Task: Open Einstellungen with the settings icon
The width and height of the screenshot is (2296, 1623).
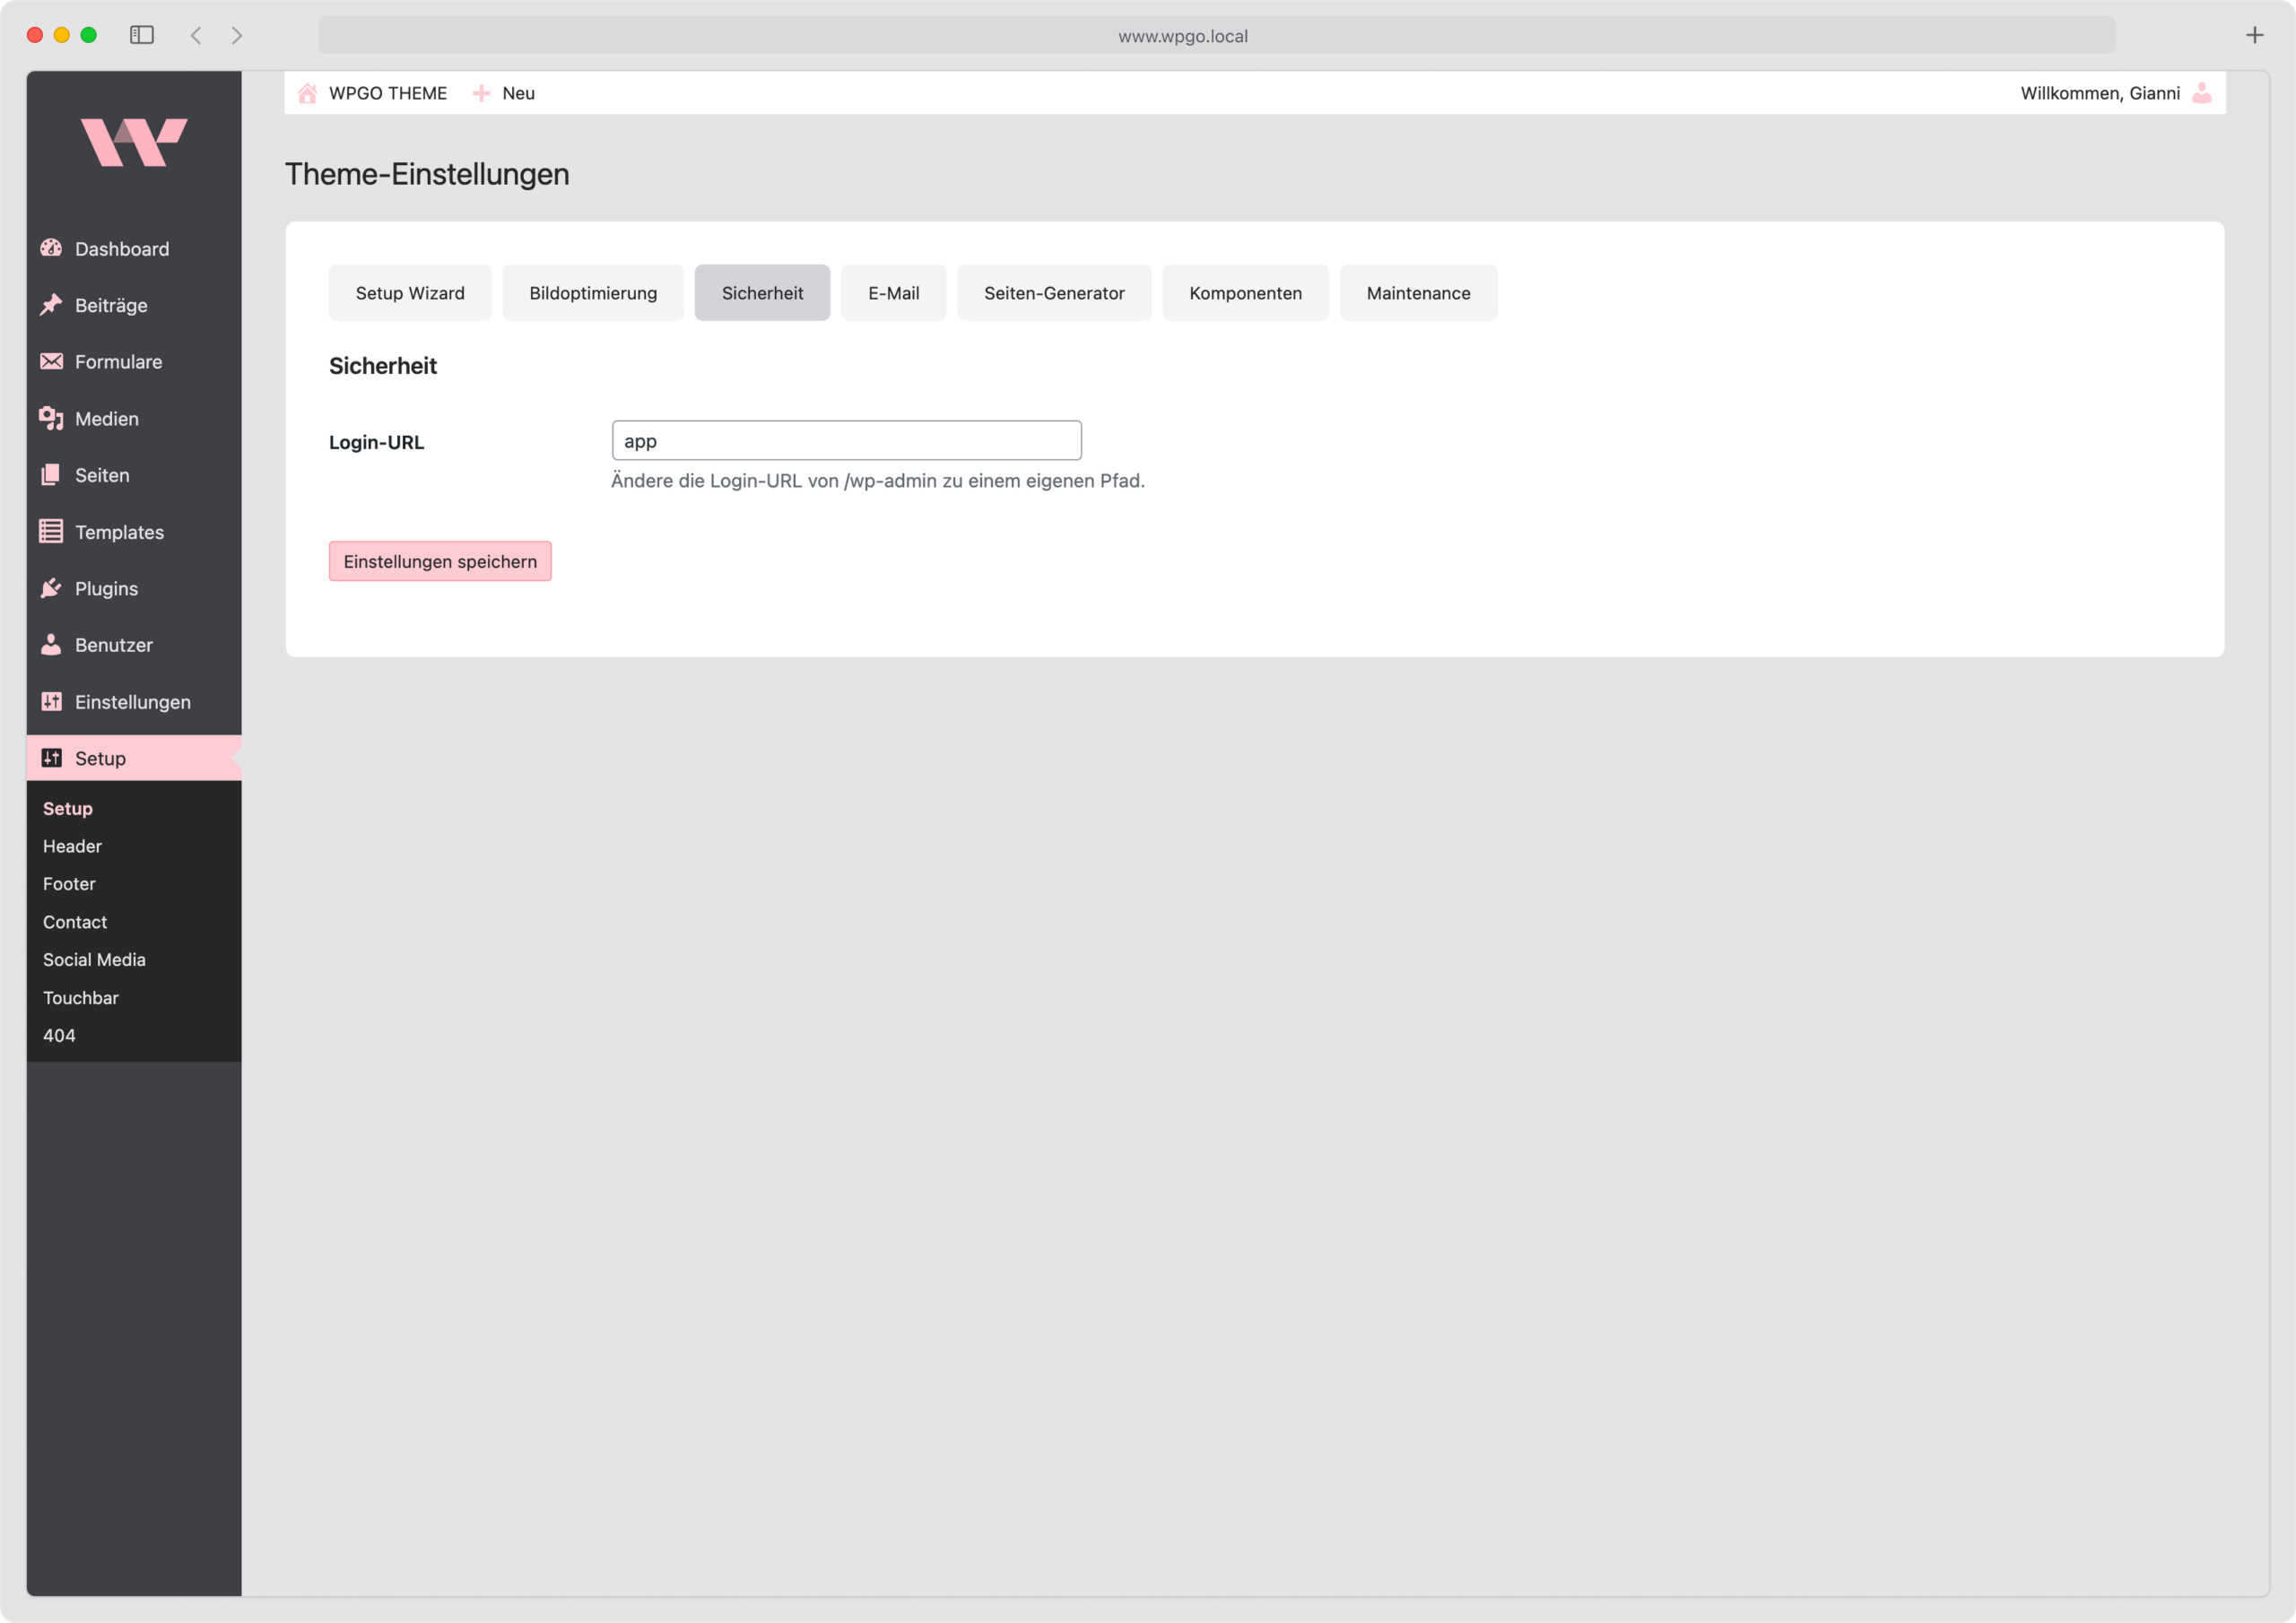Action: [x=52, y=701]
